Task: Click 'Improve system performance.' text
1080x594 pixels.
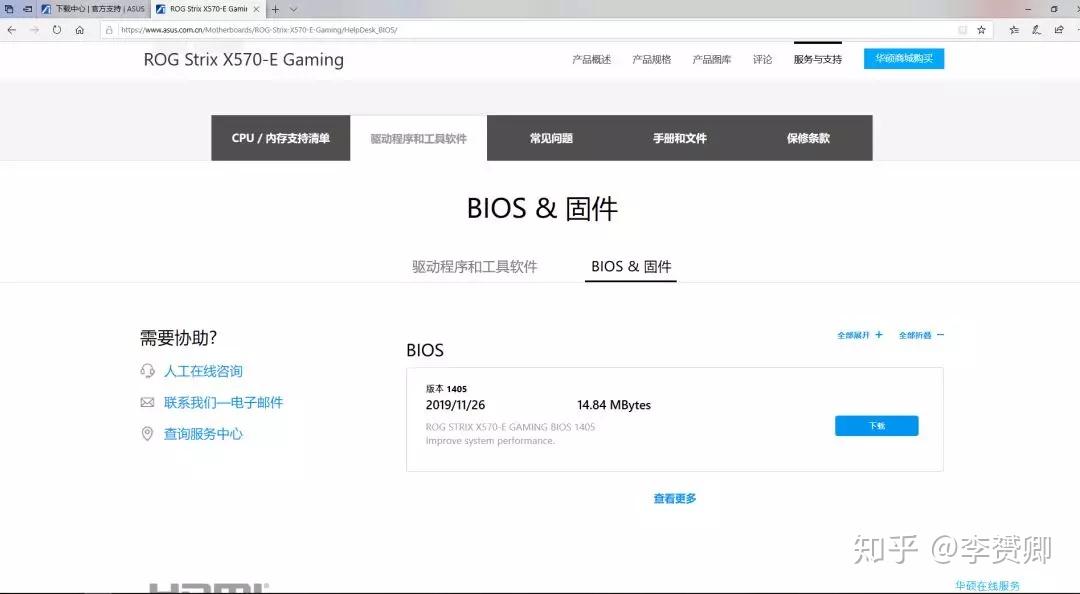Action: 490,440
